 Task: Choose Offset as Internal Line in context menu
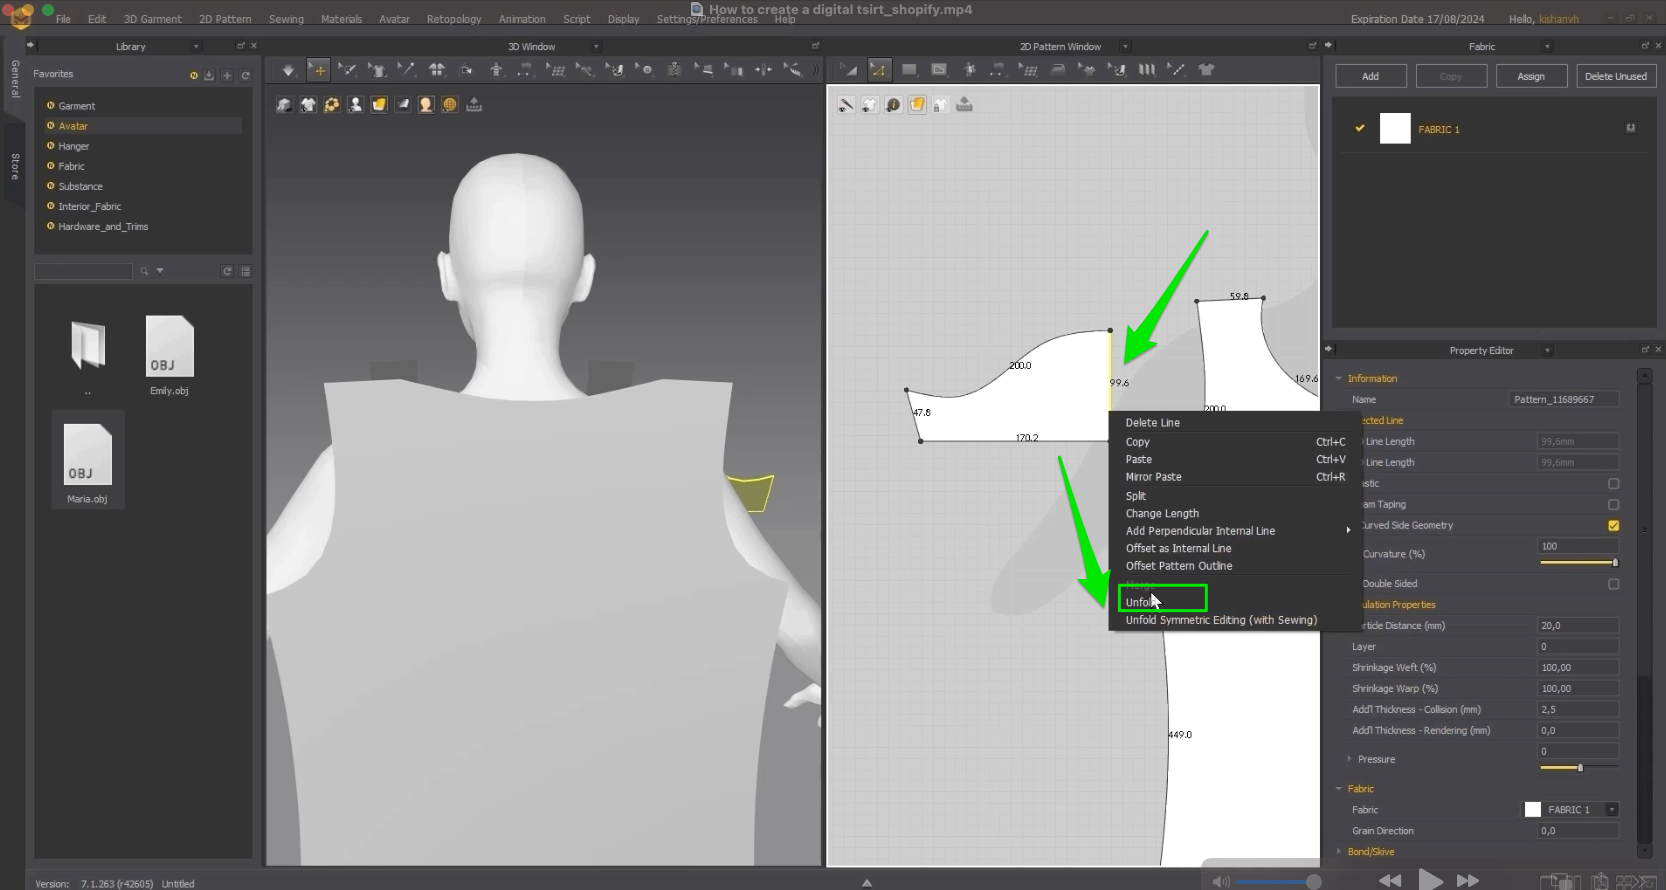[1178, 549]
